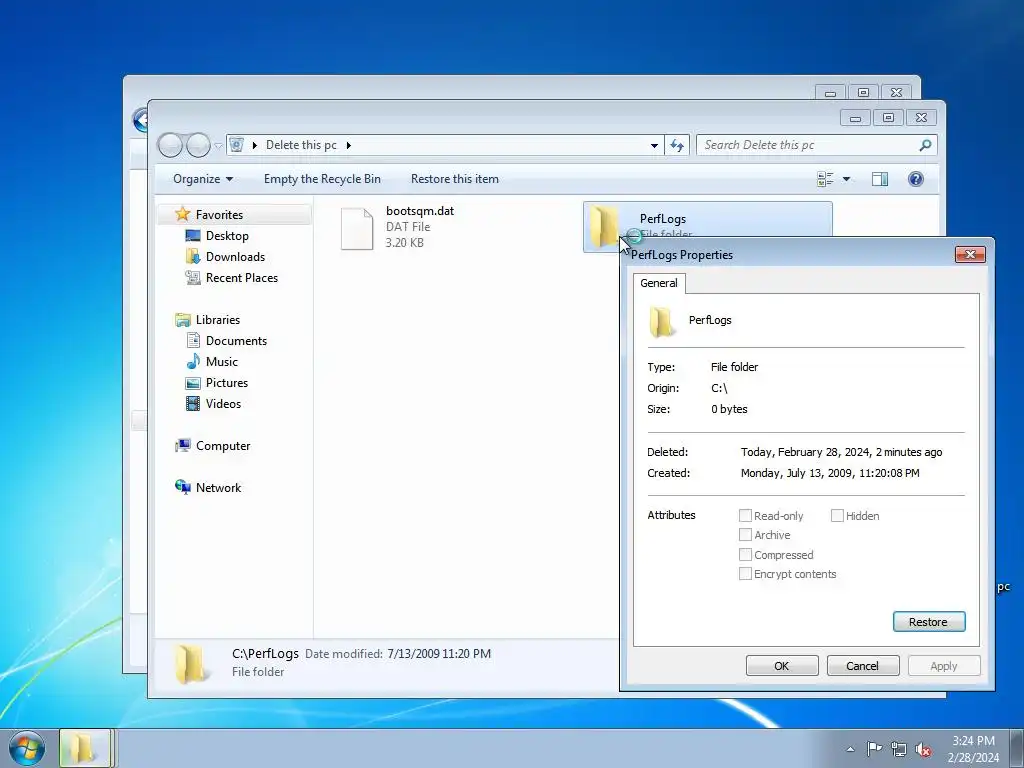The image size is (1024, 768).
Task: Click the Explorer folder taskbar button
Action: tap(86, 748)
